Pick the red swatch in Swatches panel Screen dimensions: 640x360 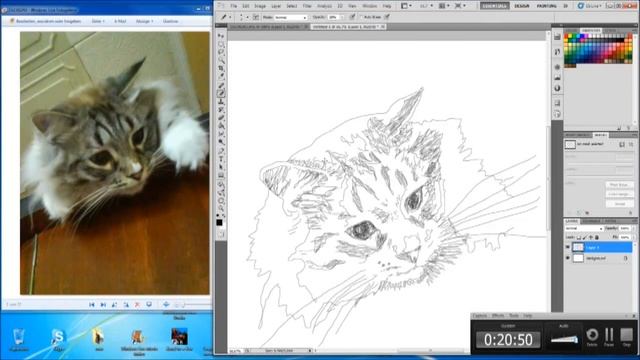(x=567, y=37)
